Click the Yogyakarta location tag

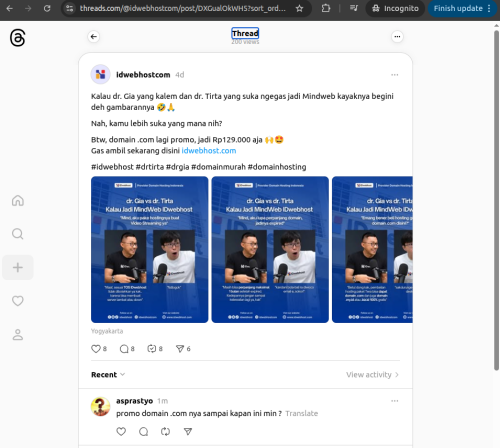(107, 331)
